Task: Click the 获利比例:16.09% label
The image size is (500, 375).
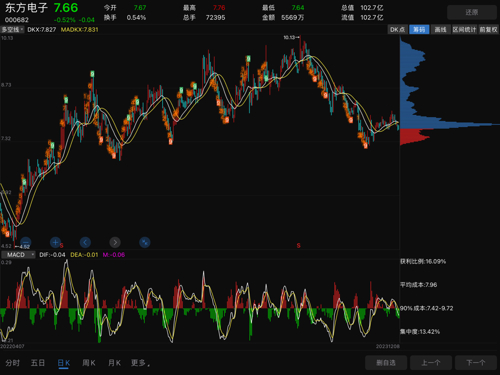Action: point(423,261)
